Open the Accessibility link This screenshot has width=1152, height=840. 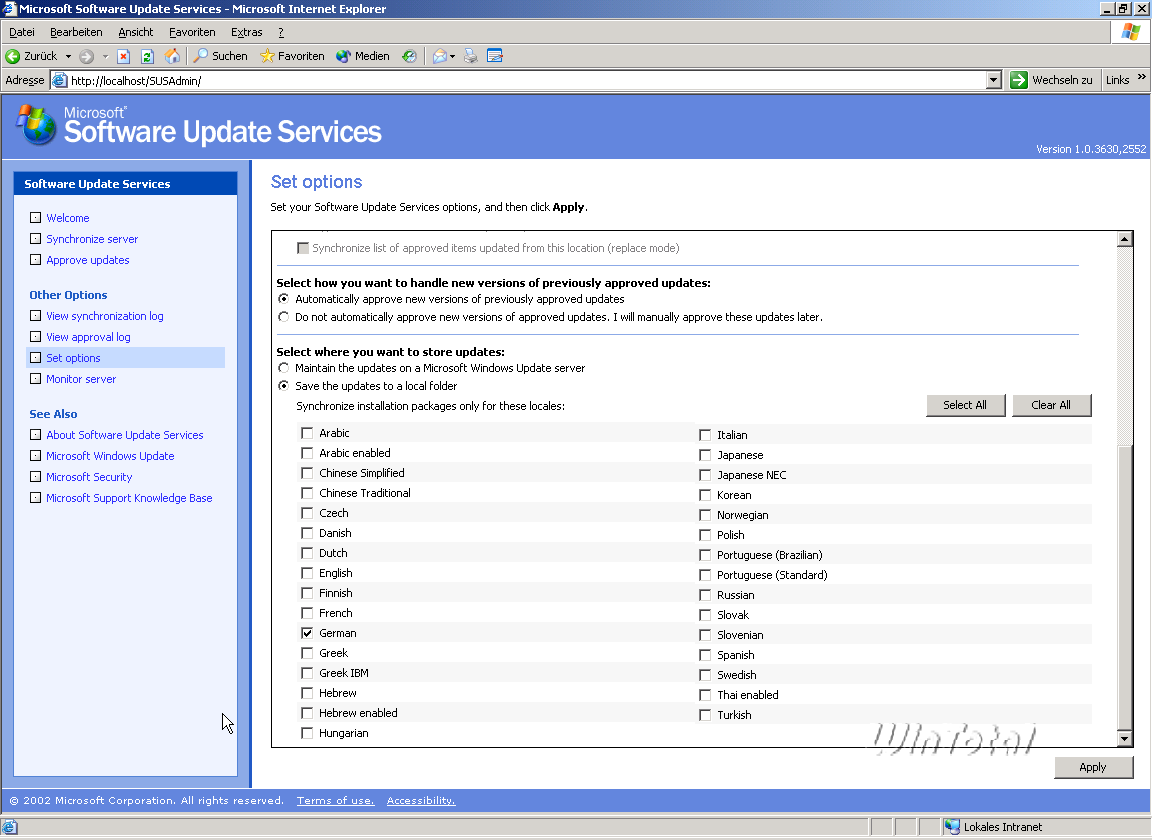tap(421, 800)
